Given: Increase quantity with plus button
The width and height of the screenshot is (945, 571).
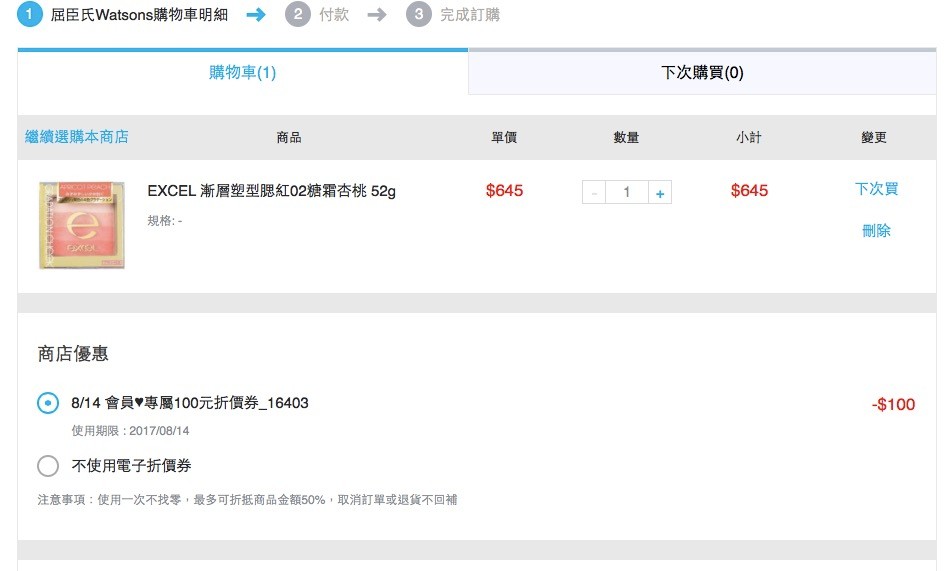Looking at the screenshot, I should (x=660, y=192).
